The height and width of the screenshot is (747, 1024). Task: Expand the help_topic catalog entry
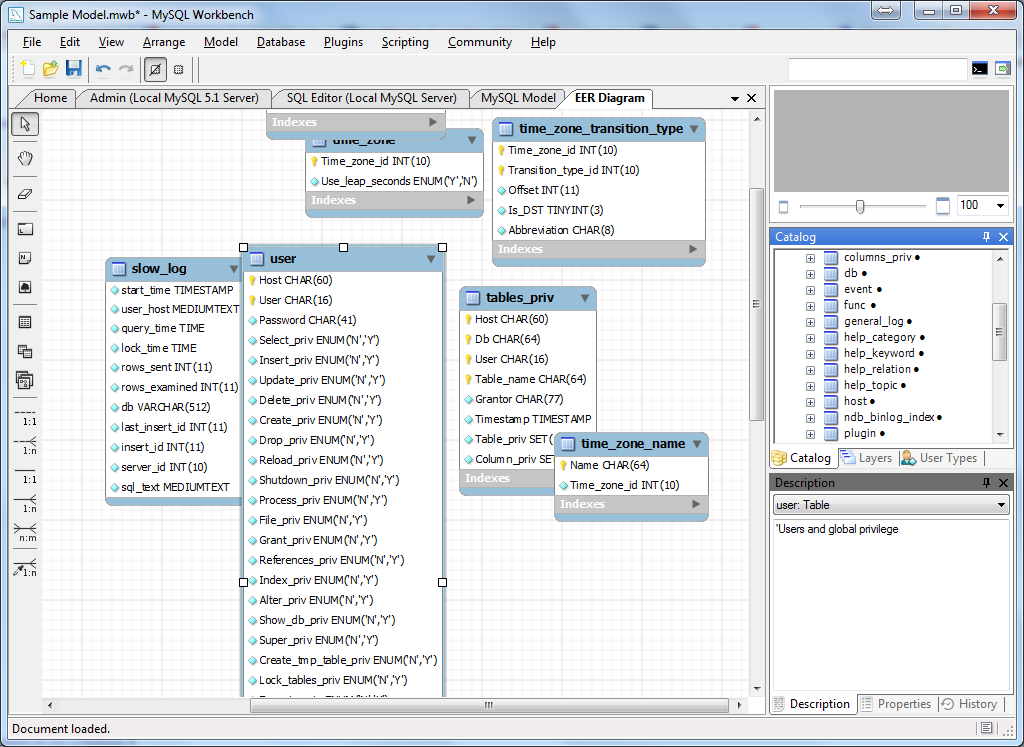point(808,385)
